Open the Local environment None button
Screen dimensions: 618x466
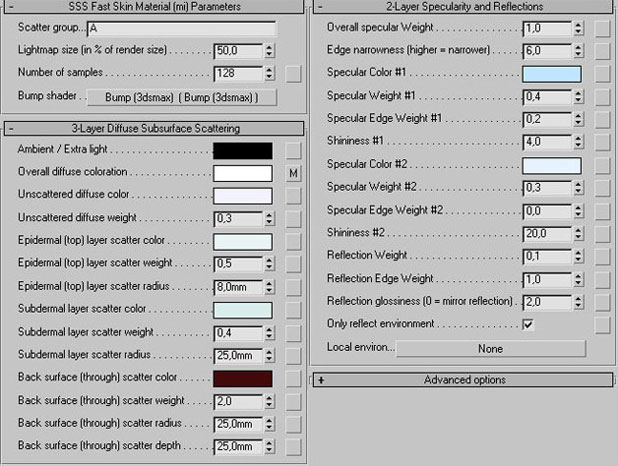click(x=491, y=349)
